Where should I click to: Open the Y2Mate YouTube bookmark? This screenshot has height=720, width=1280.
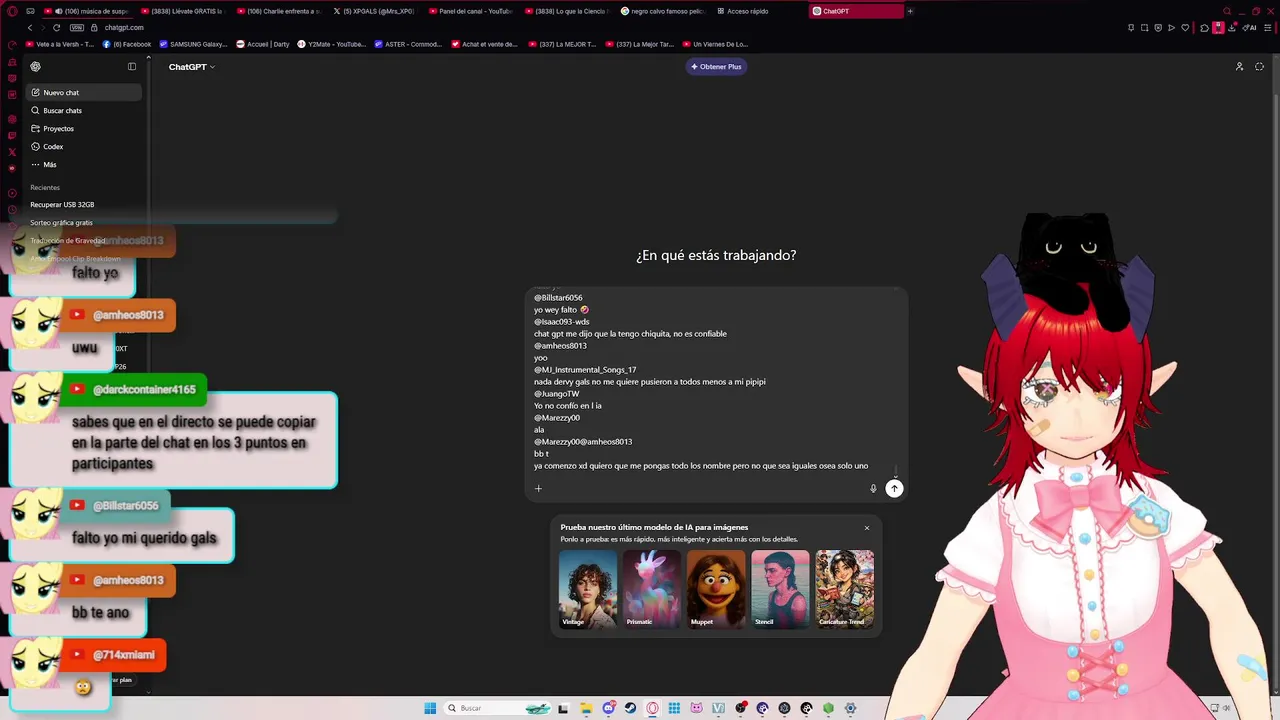tap(332, 44)
